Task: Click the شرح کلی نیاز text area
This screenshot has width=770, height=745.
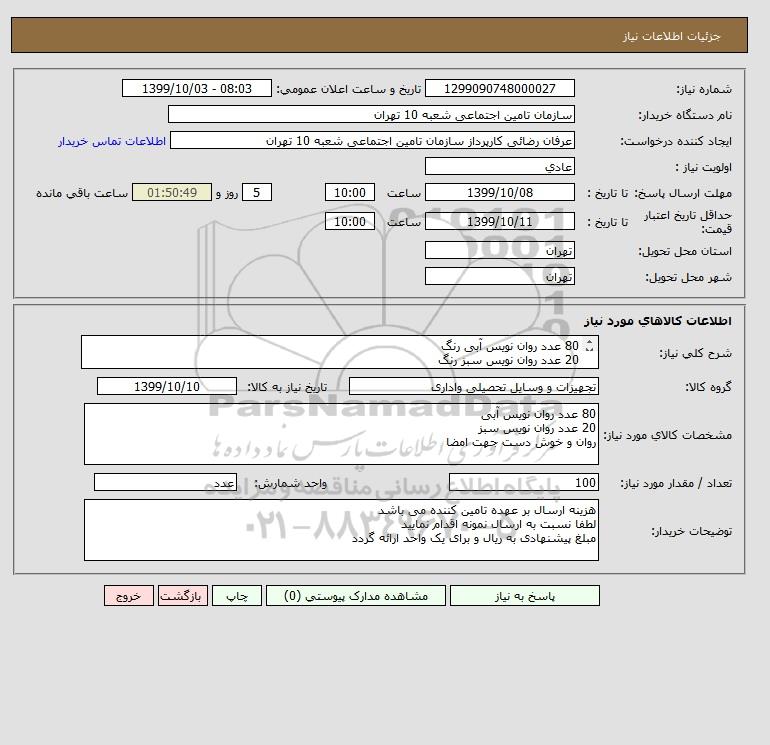Action: (340, 352)
